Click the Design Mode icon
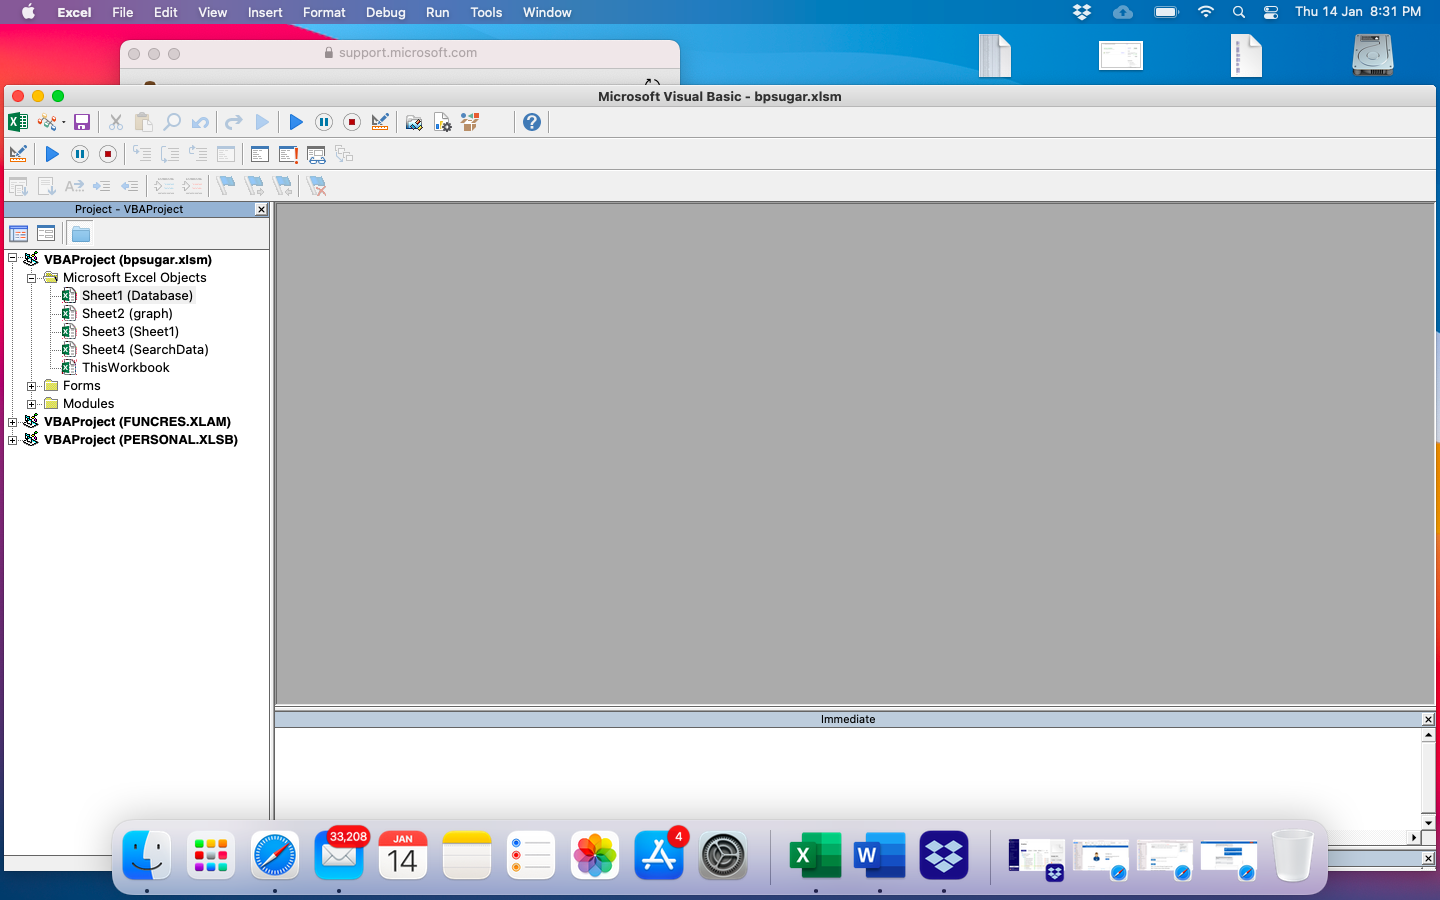The image size is (1440, 900). pyautogui.click(x=380, y=122)
